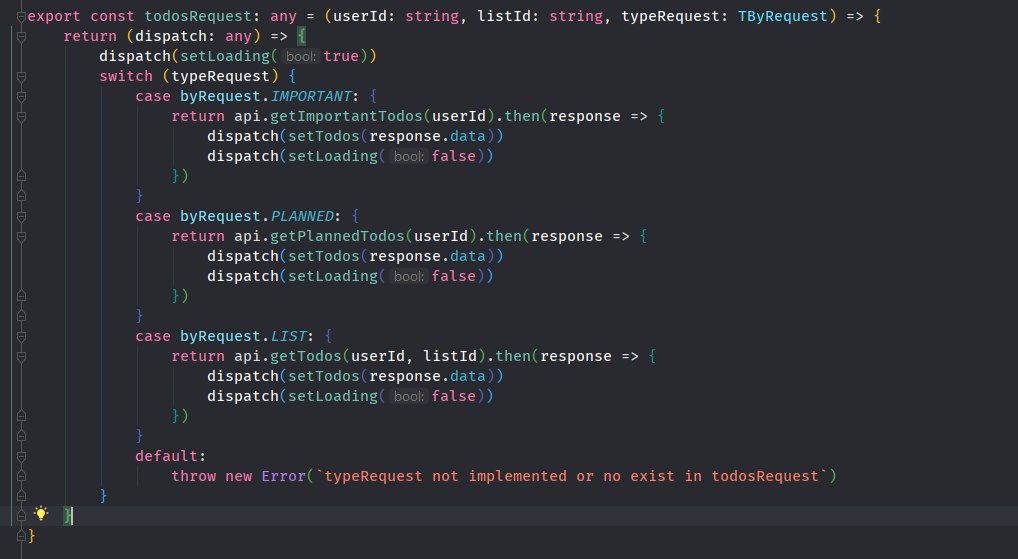The width and height of the screenshot is (1018, 559).
Task: Click the 'Error' constructor name
Action: tap(283, 477)
